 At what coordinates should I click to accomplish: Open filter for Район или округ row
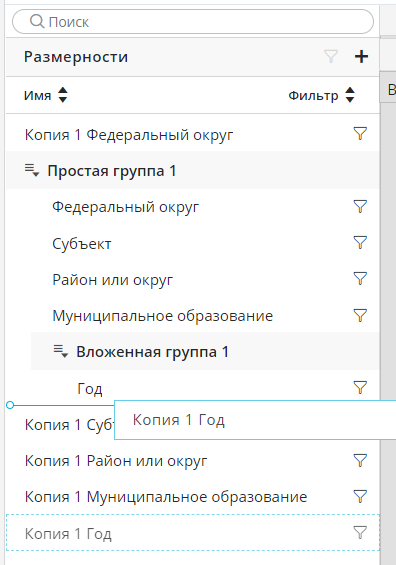click(360, 279)
